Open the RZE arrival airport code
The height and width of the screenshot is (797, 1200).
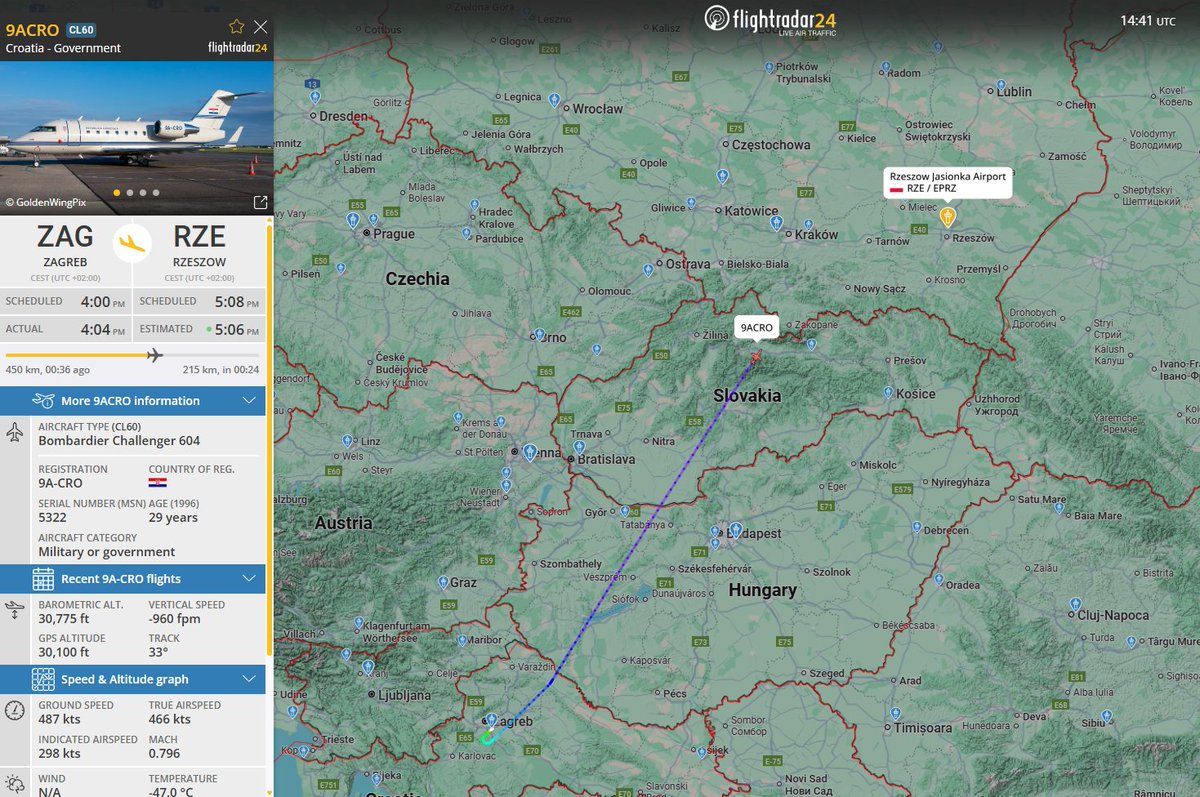tap(199, 237)
